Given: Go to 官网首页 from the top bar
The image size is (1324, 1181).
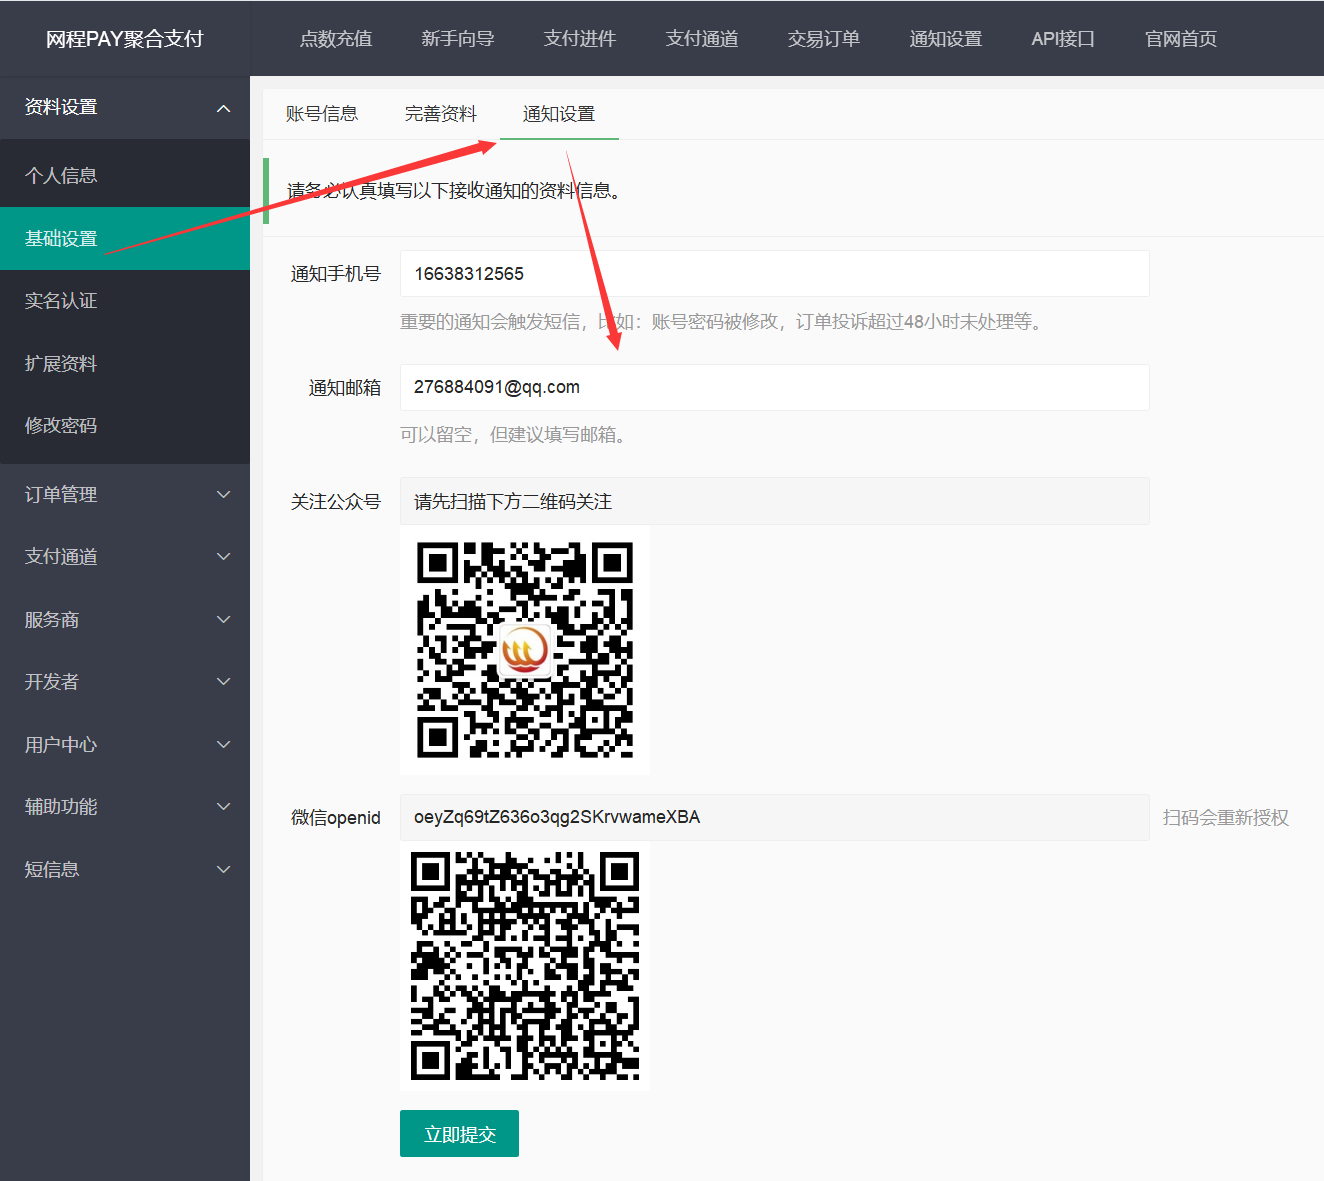Looking at the screenshot, I should click(x=1180, y=39).
